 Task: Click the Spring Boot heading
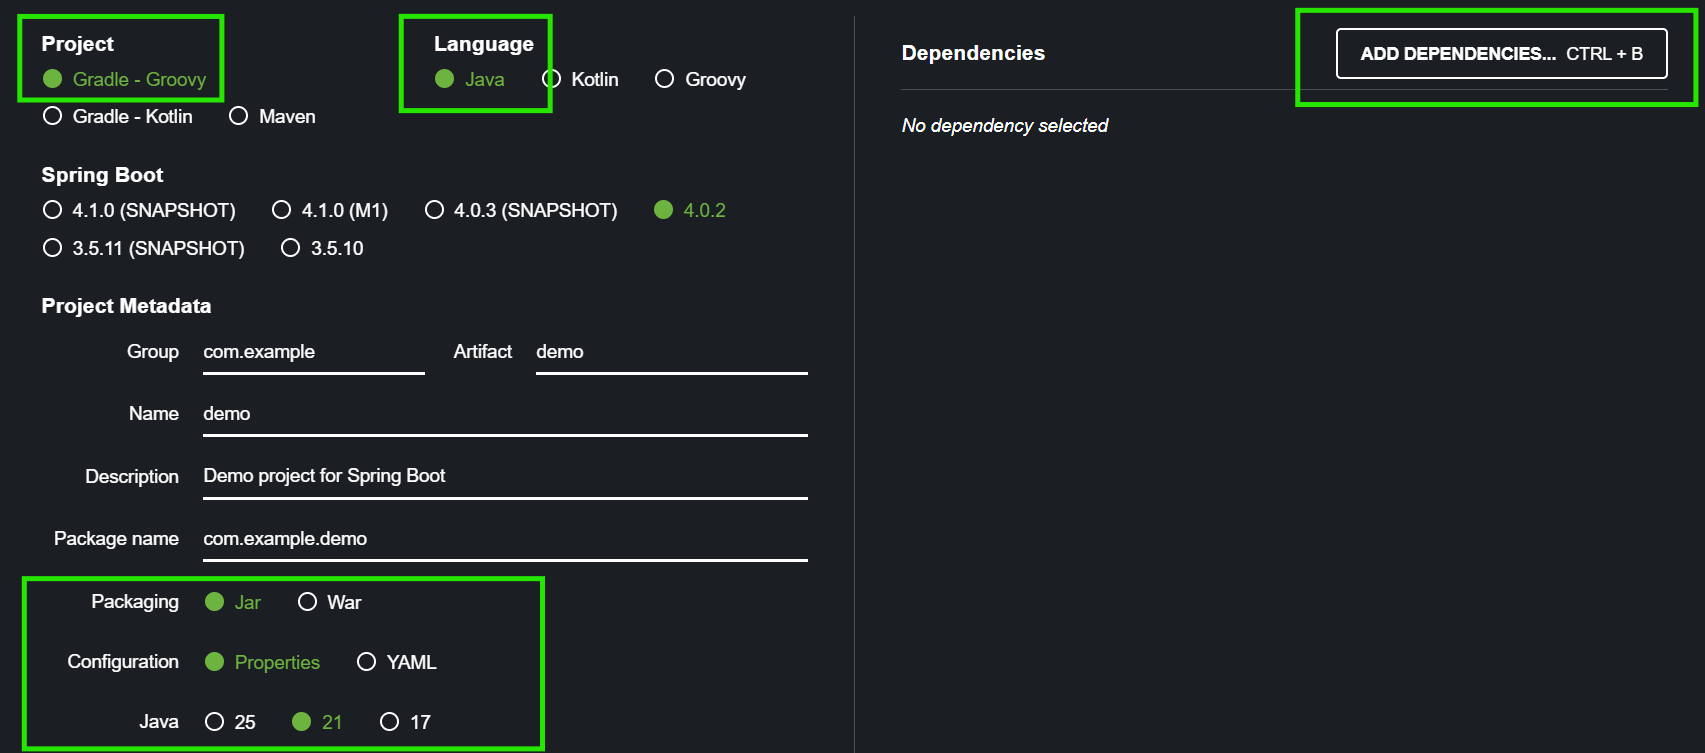(x=102, y=175)
